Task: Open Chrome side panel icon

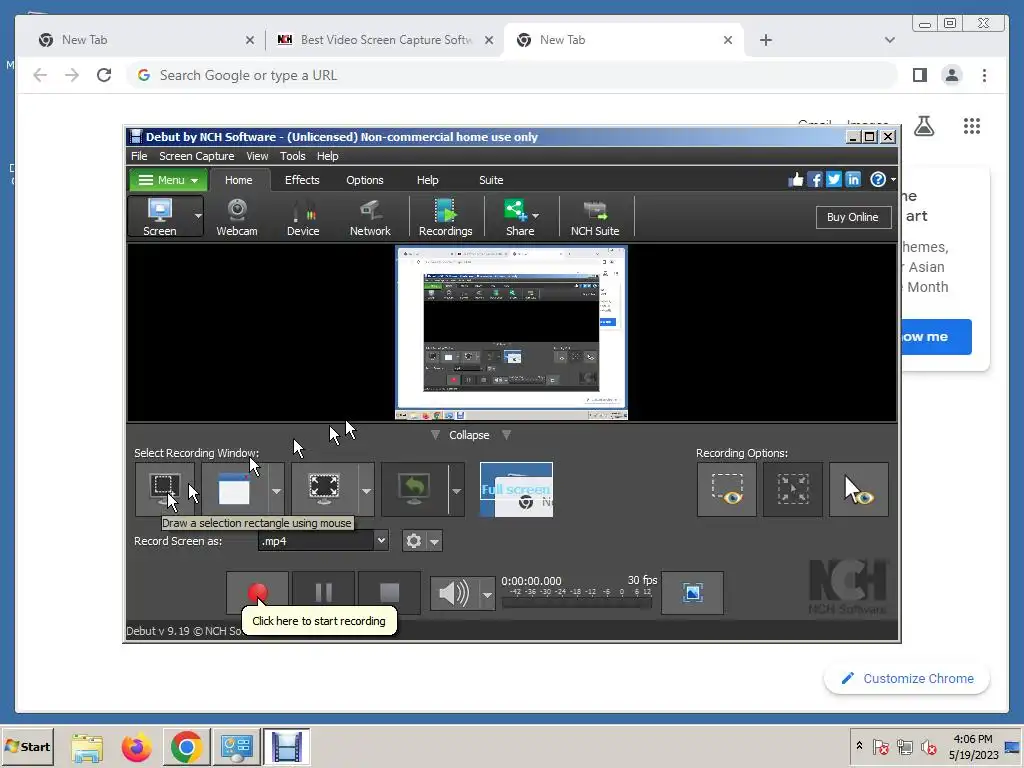Action: (x=920, y=75)
